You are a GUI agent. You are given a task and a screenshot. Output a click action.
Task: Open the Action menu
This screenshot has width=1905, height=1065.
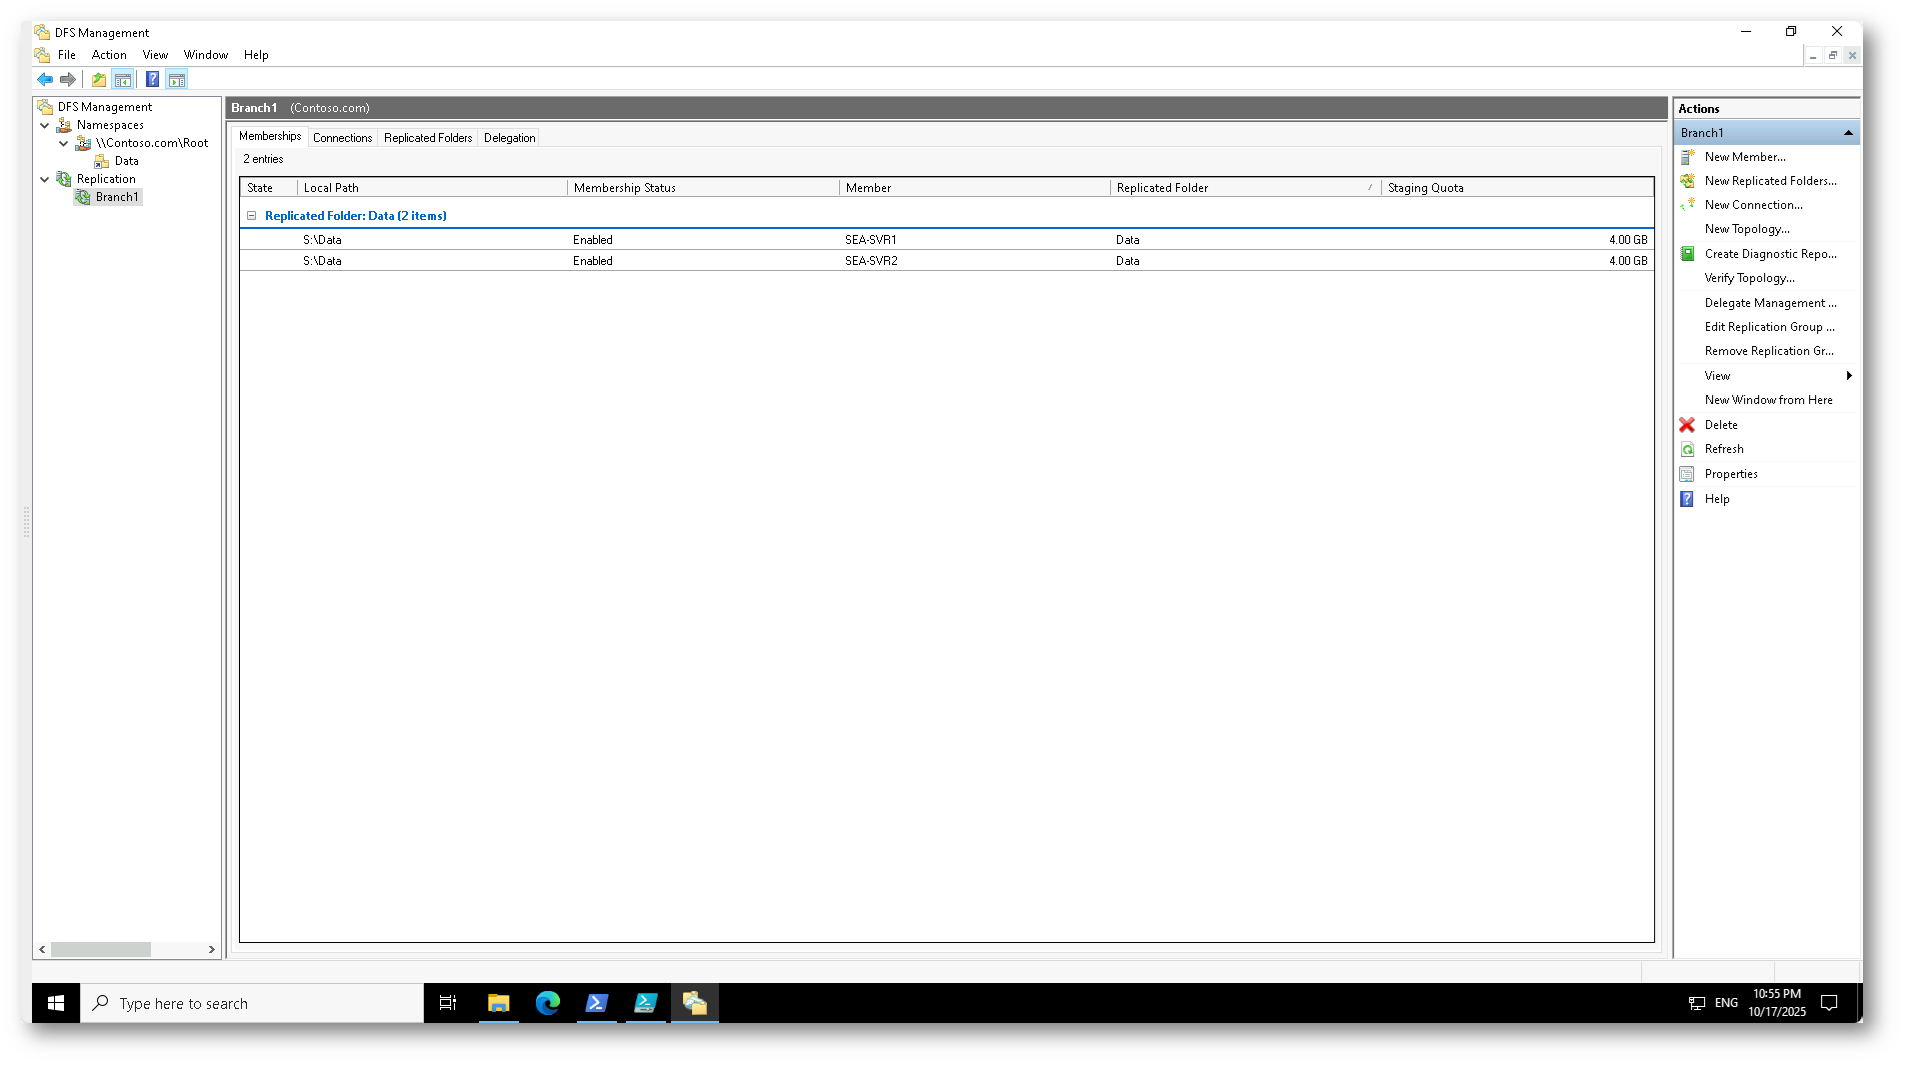[x=109, y=55]
